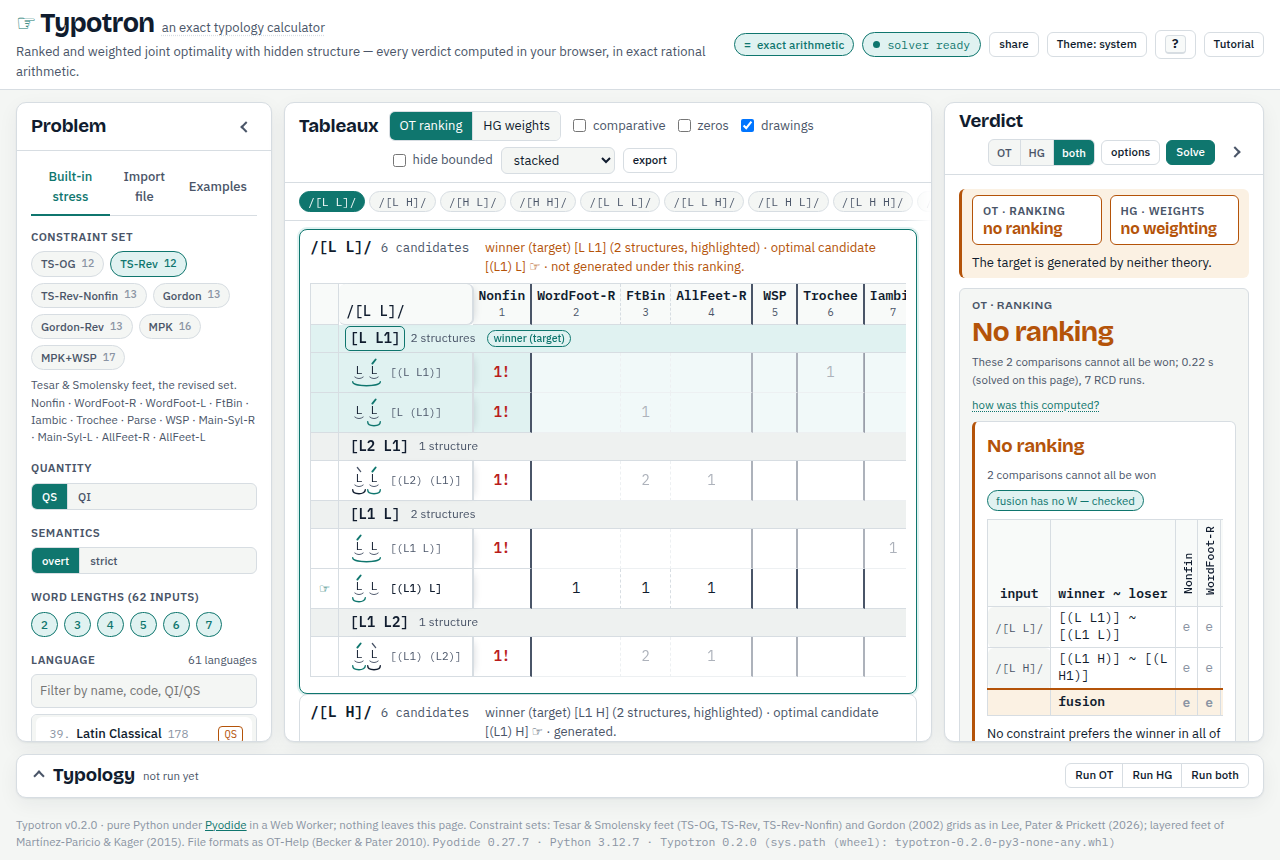Open the 'how was this computed?' link

click(1035, 405)
